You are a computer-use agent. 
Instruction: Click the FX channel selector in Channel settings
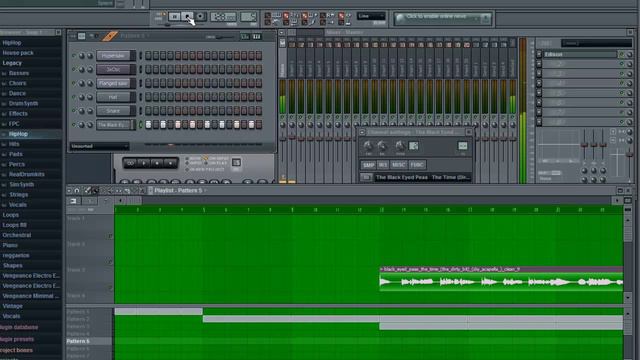pyautogui.click(x=462, y=146)
